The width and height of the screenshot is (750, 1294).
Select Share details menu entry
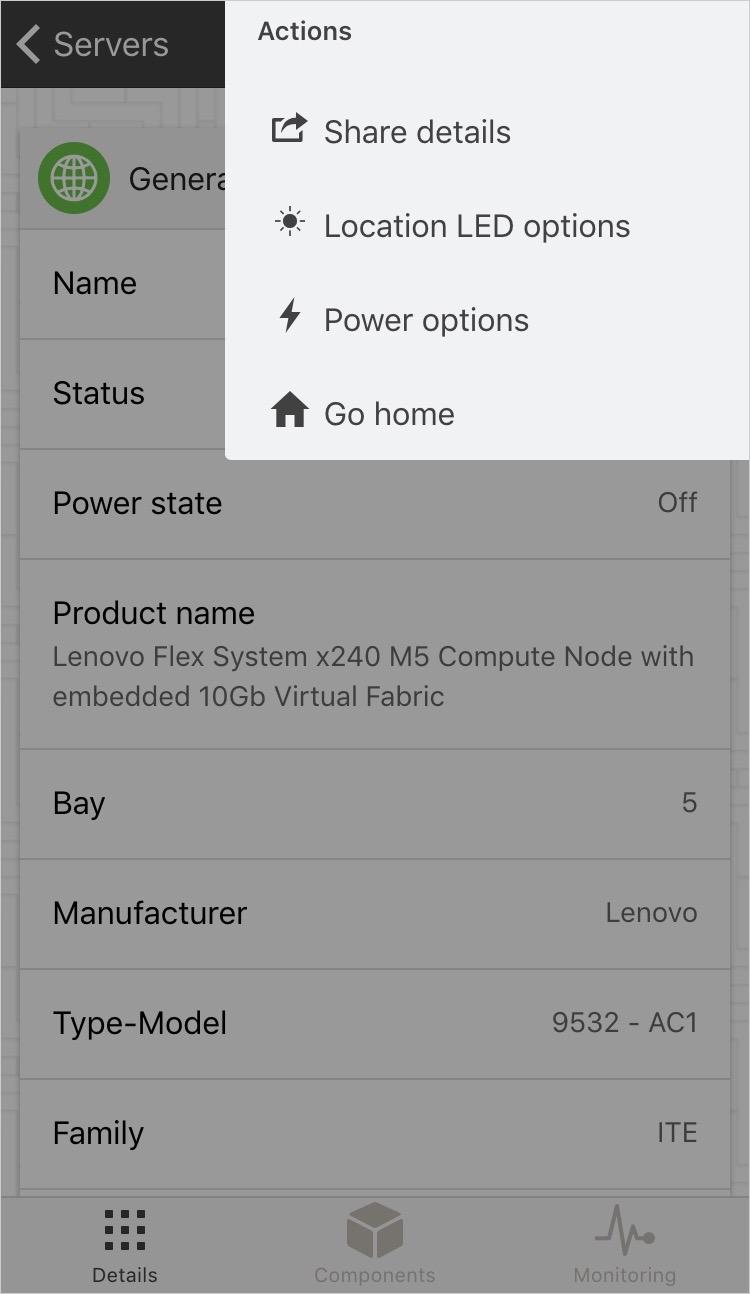pos(417,132)
